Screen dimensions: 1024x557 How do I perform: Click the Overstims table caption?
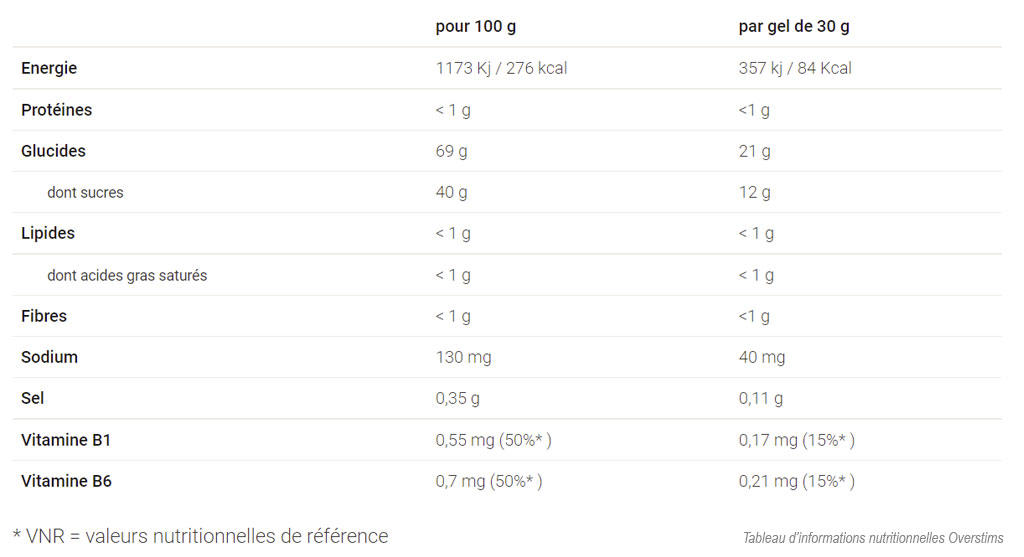872,538
